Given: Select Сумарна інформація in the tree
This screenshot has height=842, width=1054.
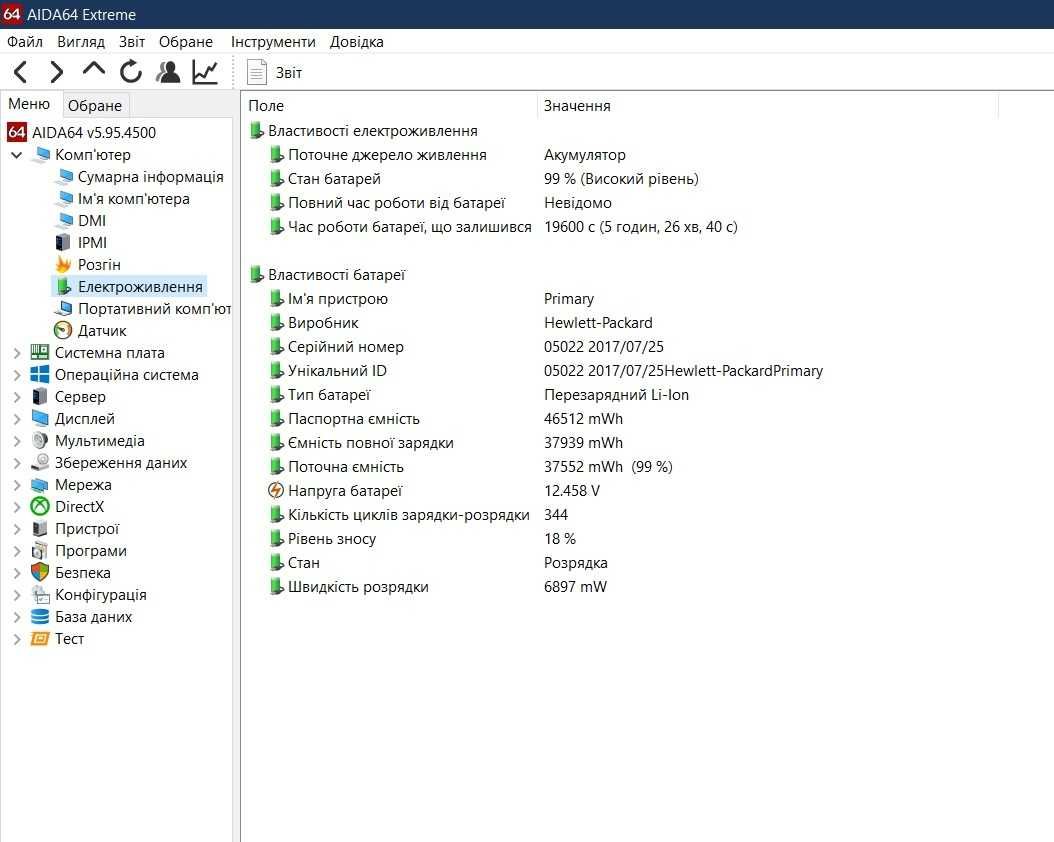Looking at the screenshot, I should point(151,177).
